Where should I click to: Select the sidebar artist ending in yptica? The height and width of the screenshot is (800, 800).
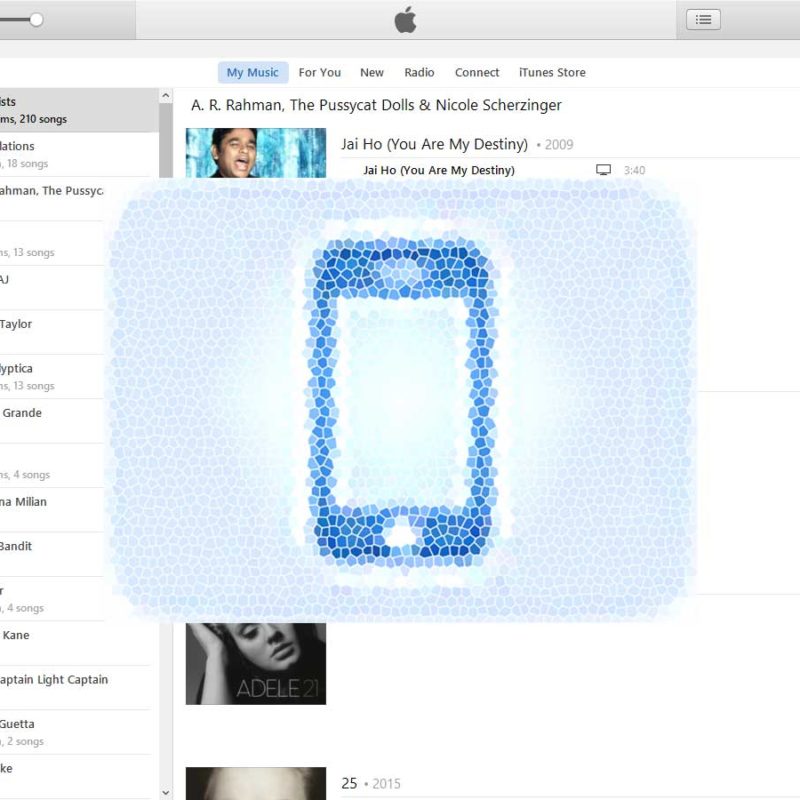[x=51, y=377]
